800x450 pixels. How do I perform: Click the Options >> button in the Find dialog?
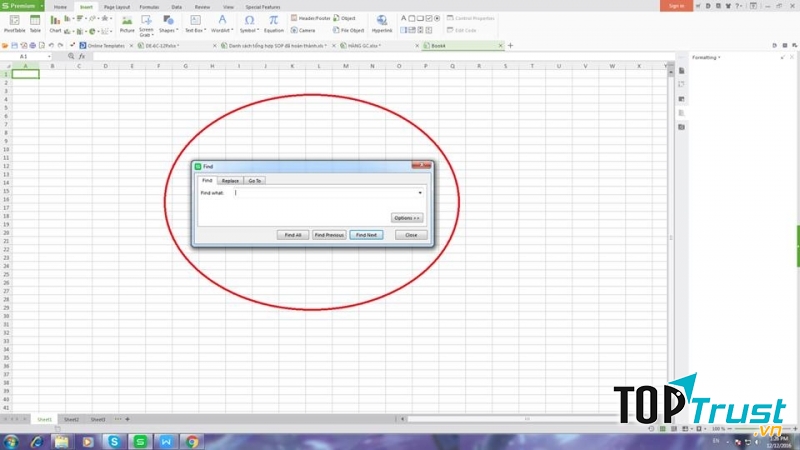click(x=407, y=217)
